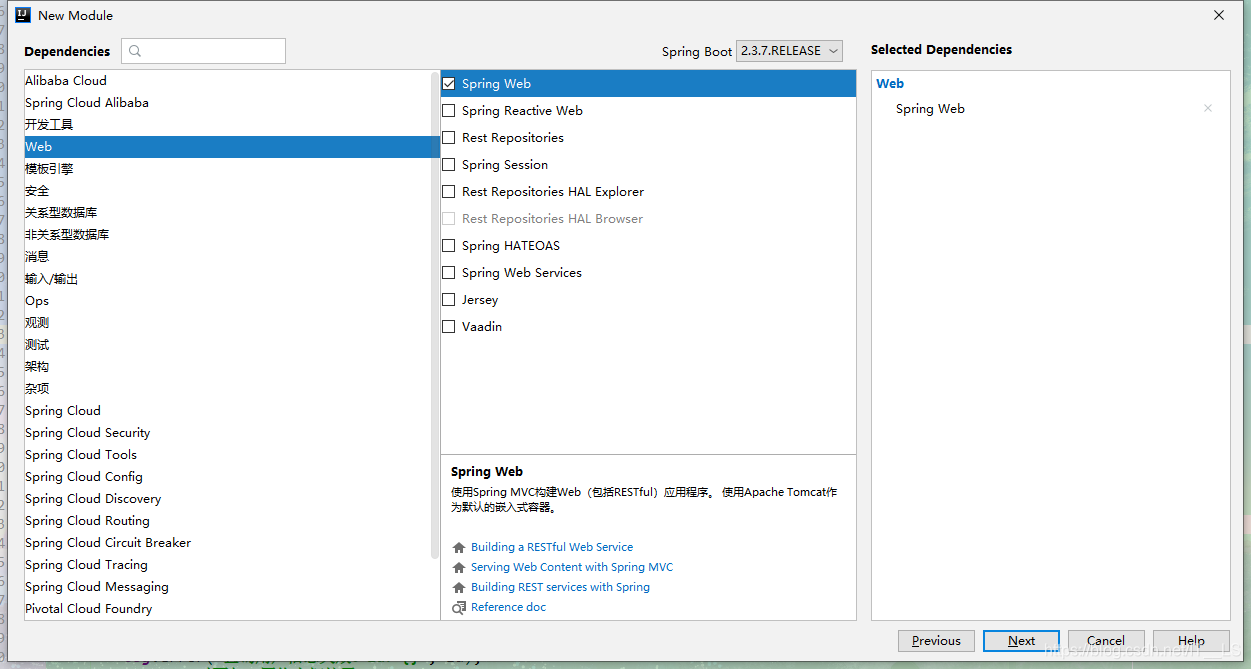Open the 安全 category

click(x=228, y=191)
